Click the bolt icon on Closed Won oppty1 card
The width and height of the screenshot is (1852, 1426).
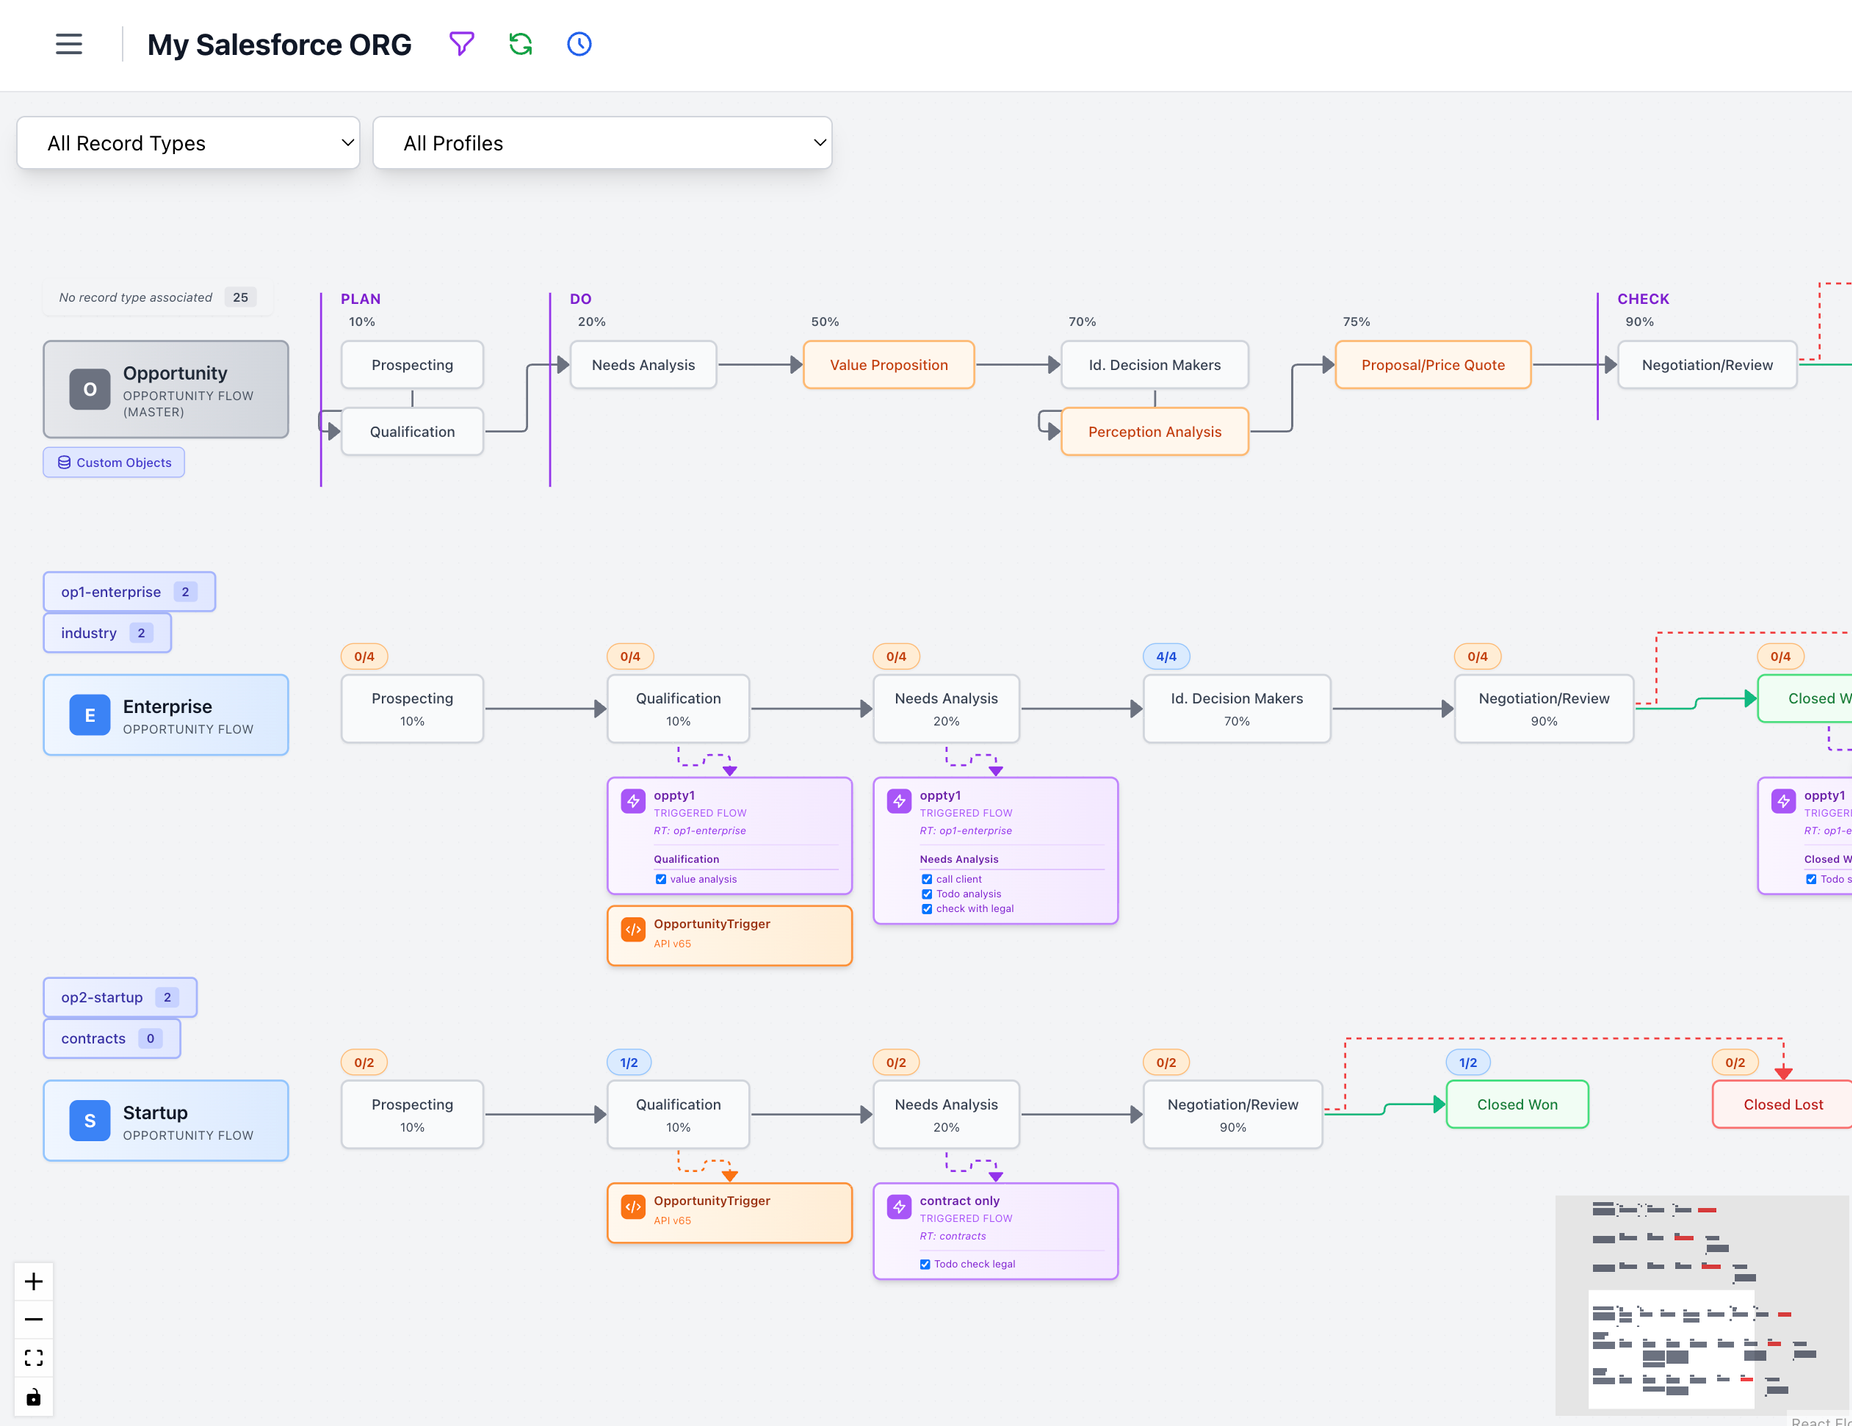point(1783,801)
